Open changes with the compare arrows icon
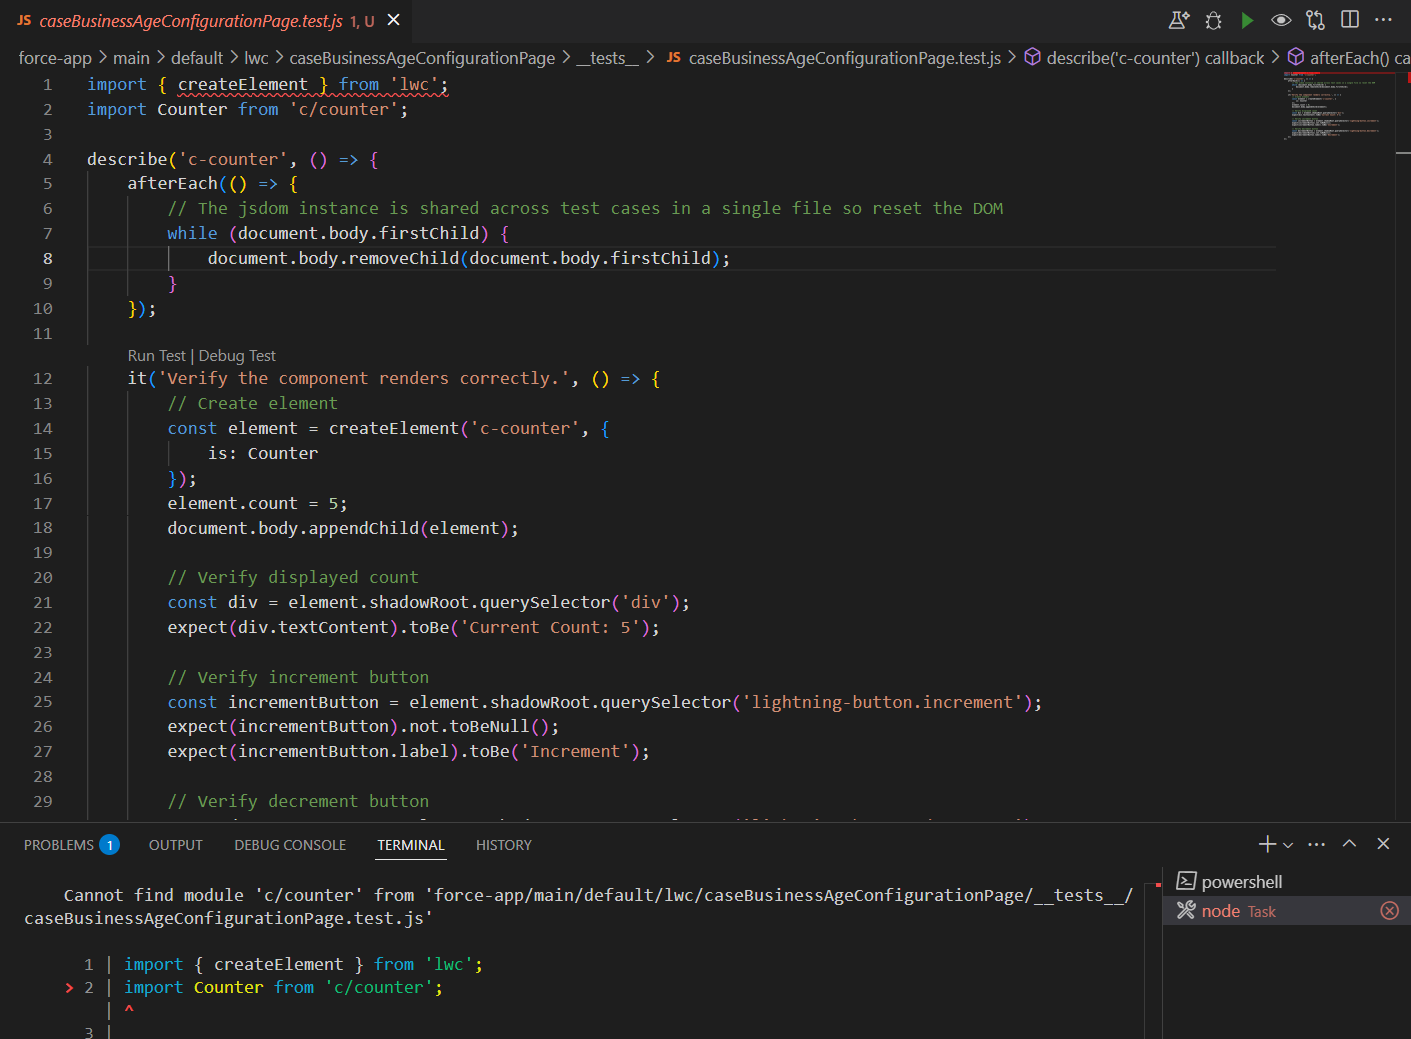The height and width of the screenshot is (1039, 1411). pos(1315,20)
